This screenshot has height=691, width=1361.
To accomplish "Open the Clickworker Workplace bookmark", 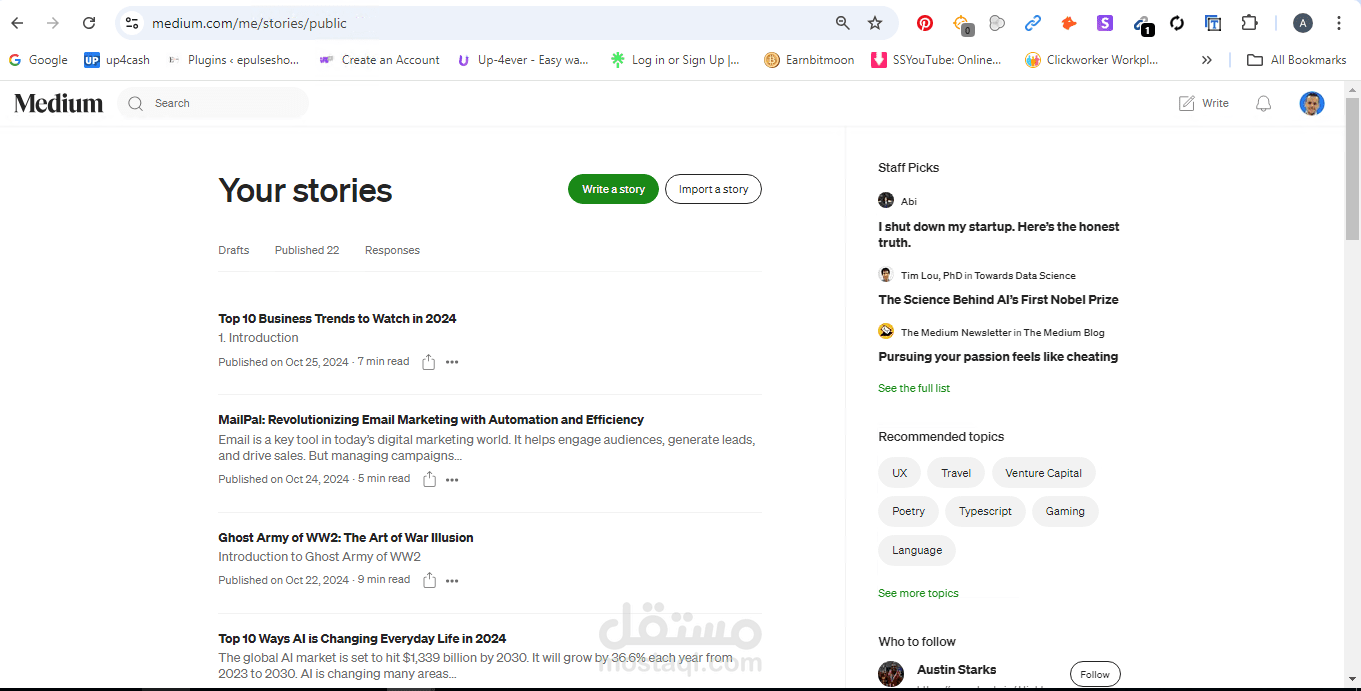I will tap(1092, 60).
